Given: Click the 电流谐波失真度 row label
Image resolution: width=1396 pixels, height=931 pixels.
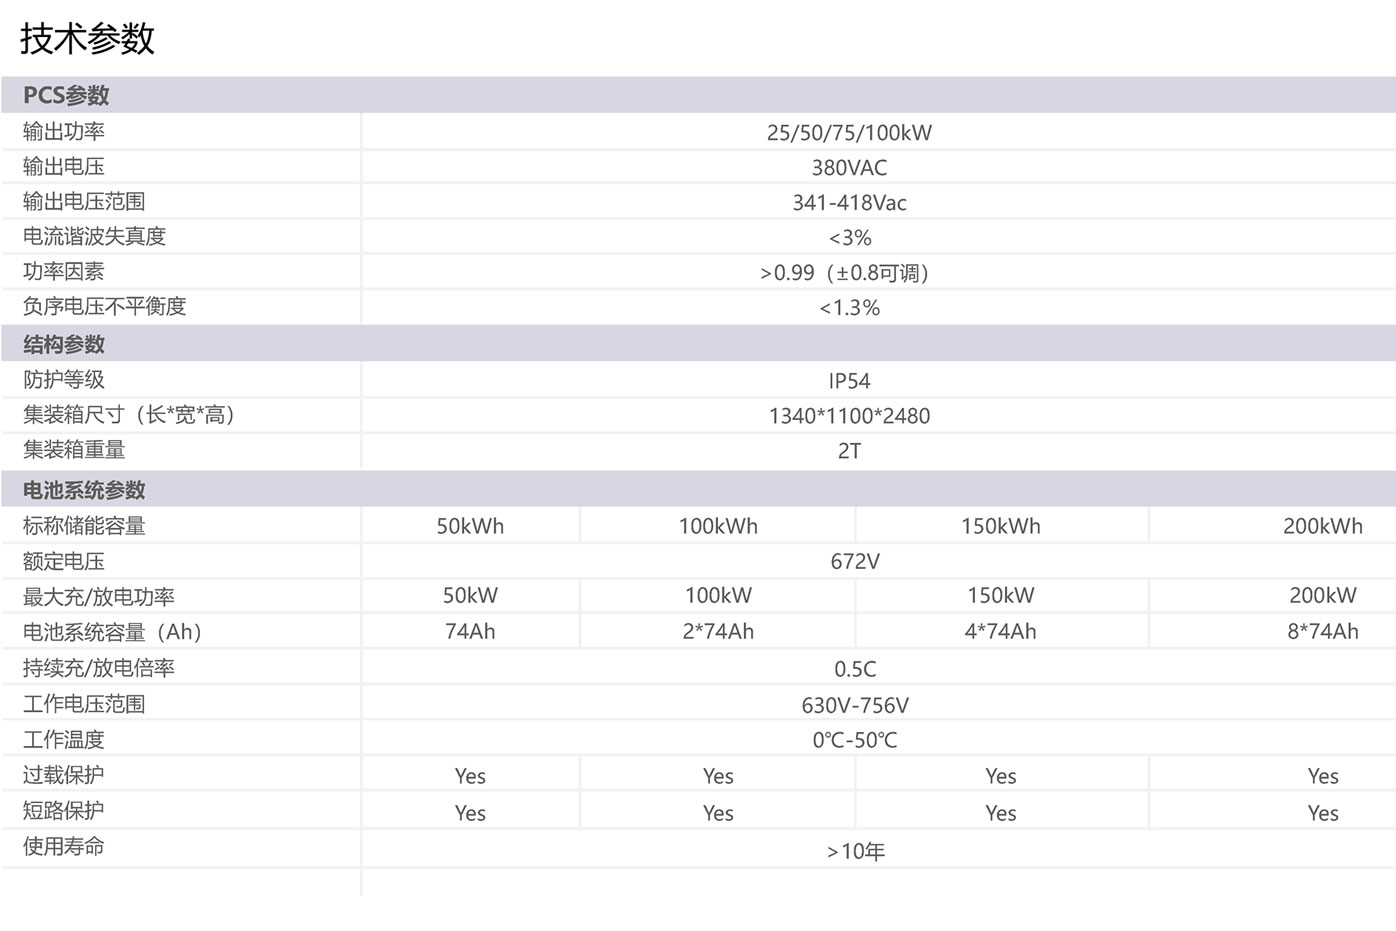Looking at the screenshot, I should click(94, 237).
